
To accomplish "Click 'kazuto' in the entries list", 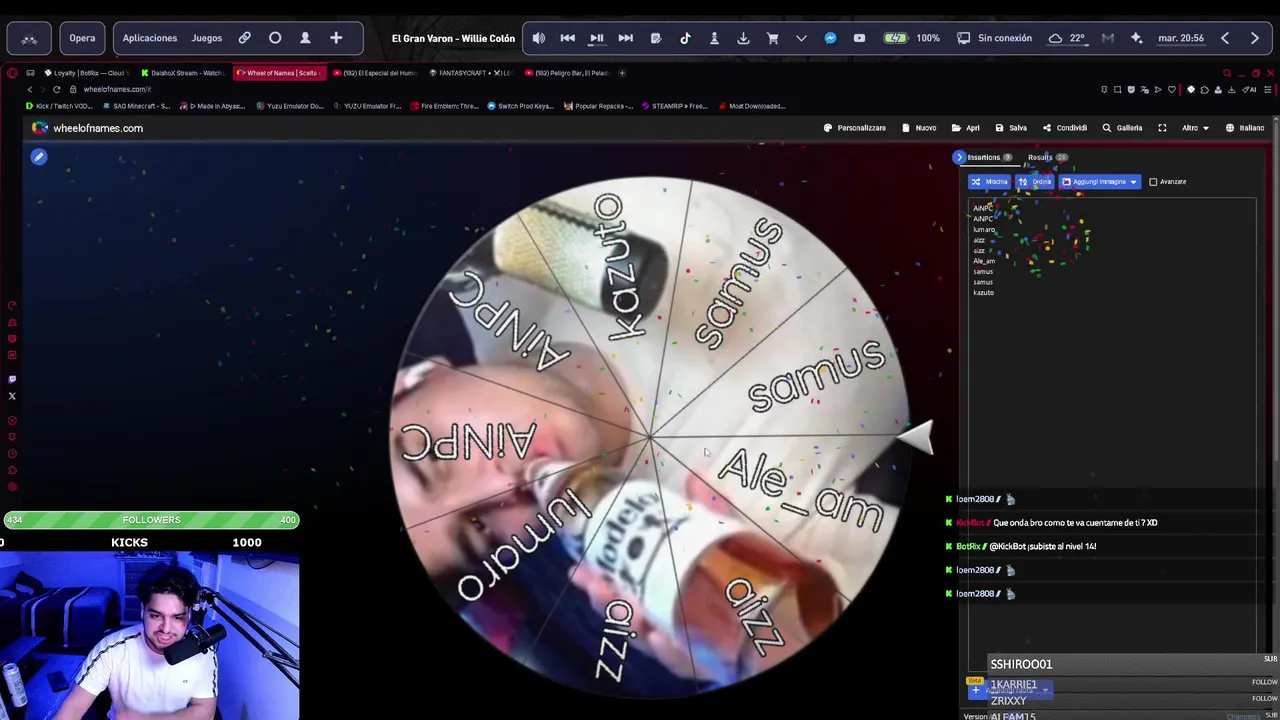I will tap(983, 292).
